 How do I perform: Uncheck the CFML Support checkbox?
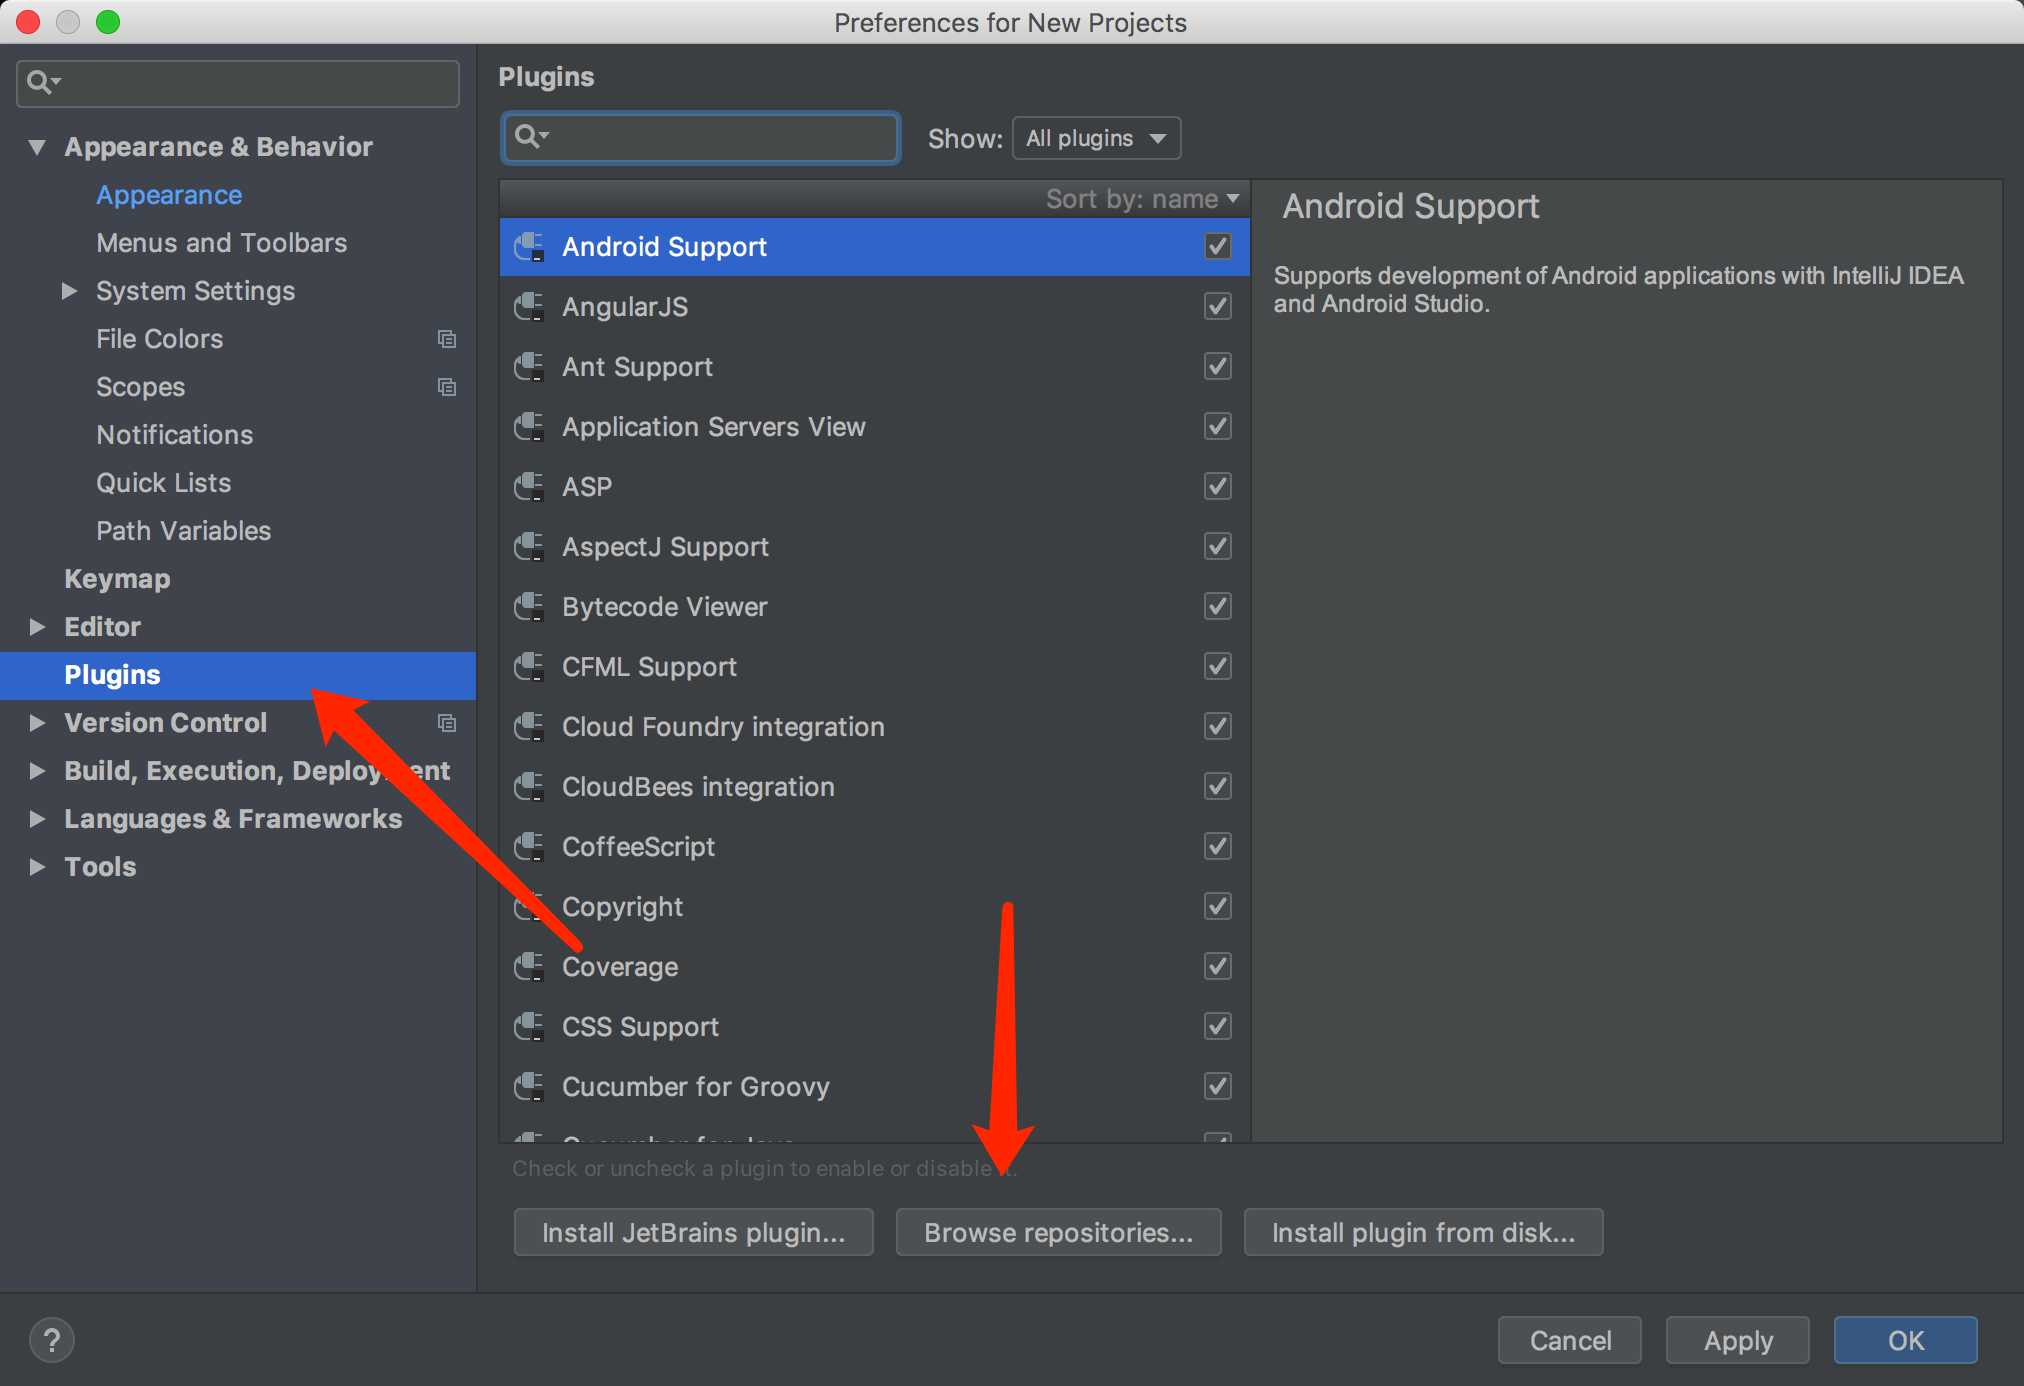click(x=1218, y=666)
